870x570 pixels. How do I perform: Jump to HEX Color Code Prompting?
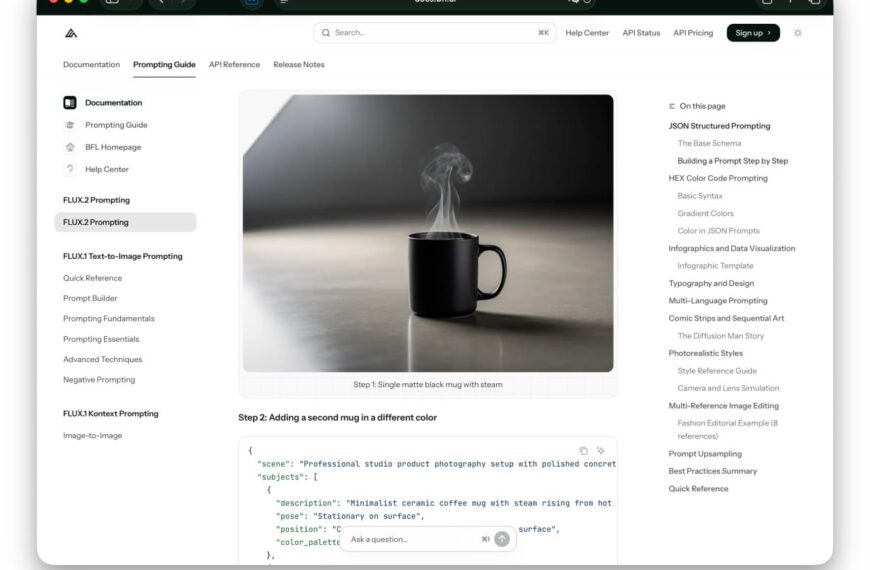click(x=718, y=178)
